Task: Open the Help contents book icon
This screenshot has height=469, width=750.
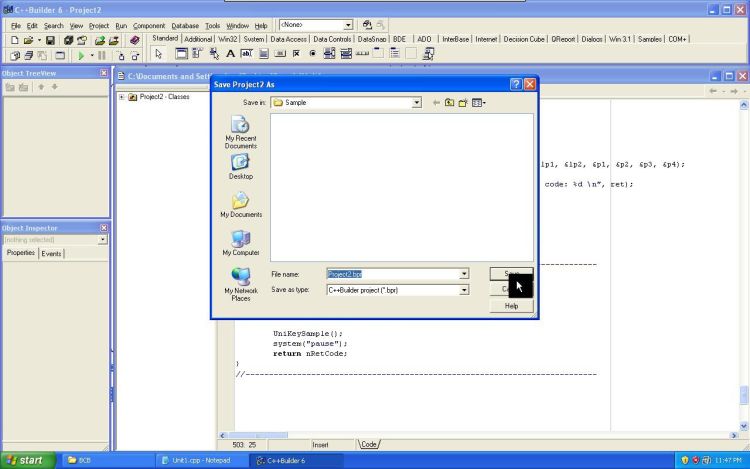Action: (x=134, y=41)
